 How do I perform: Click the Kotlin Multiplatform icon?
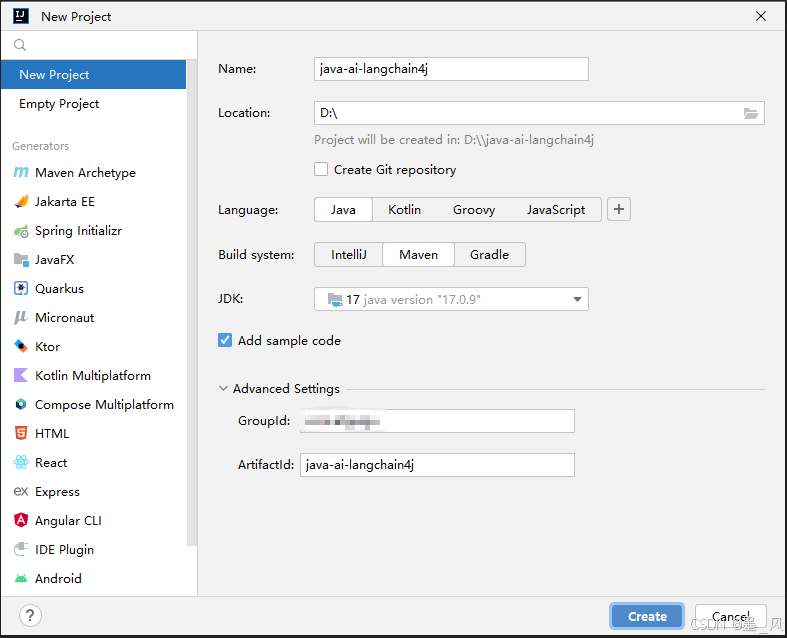(21, 375)
